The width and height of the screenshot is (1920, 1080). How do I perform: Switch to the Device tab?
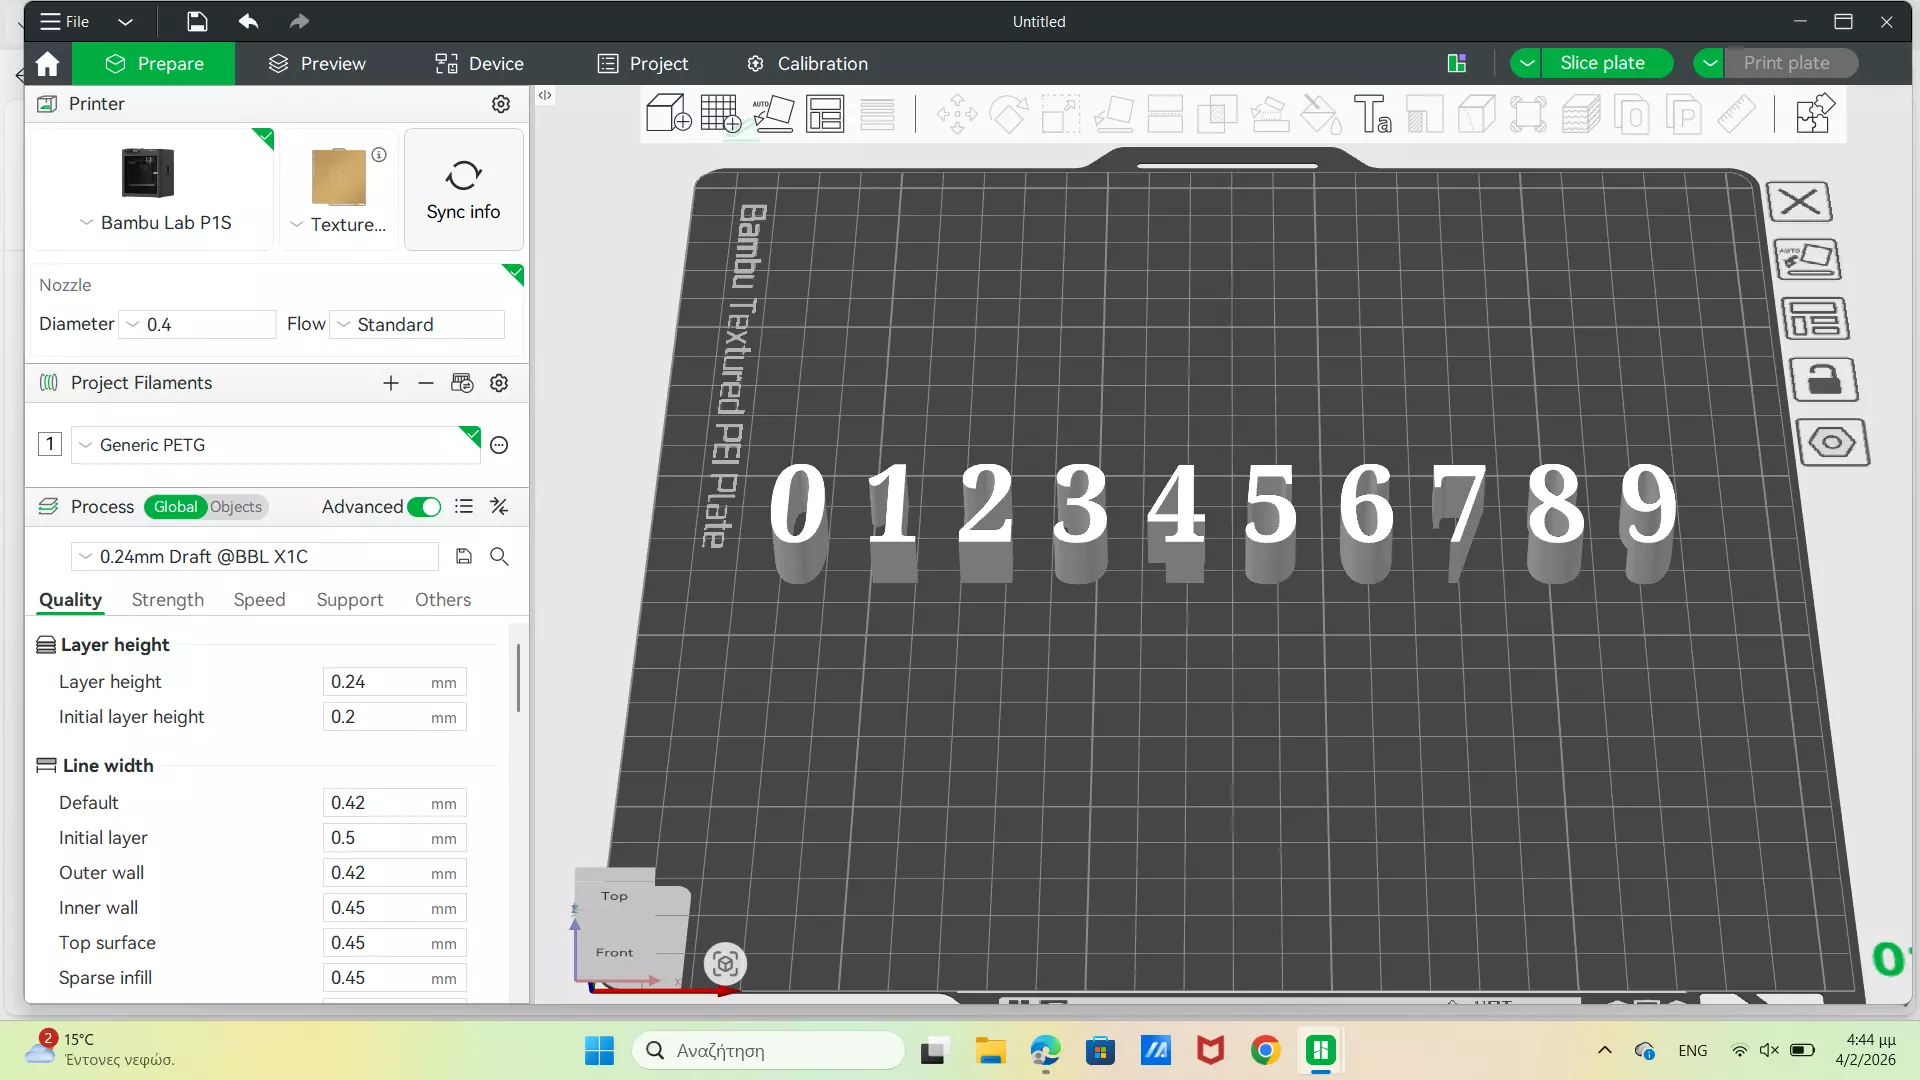pyautogui.click(x=479, y=63)
